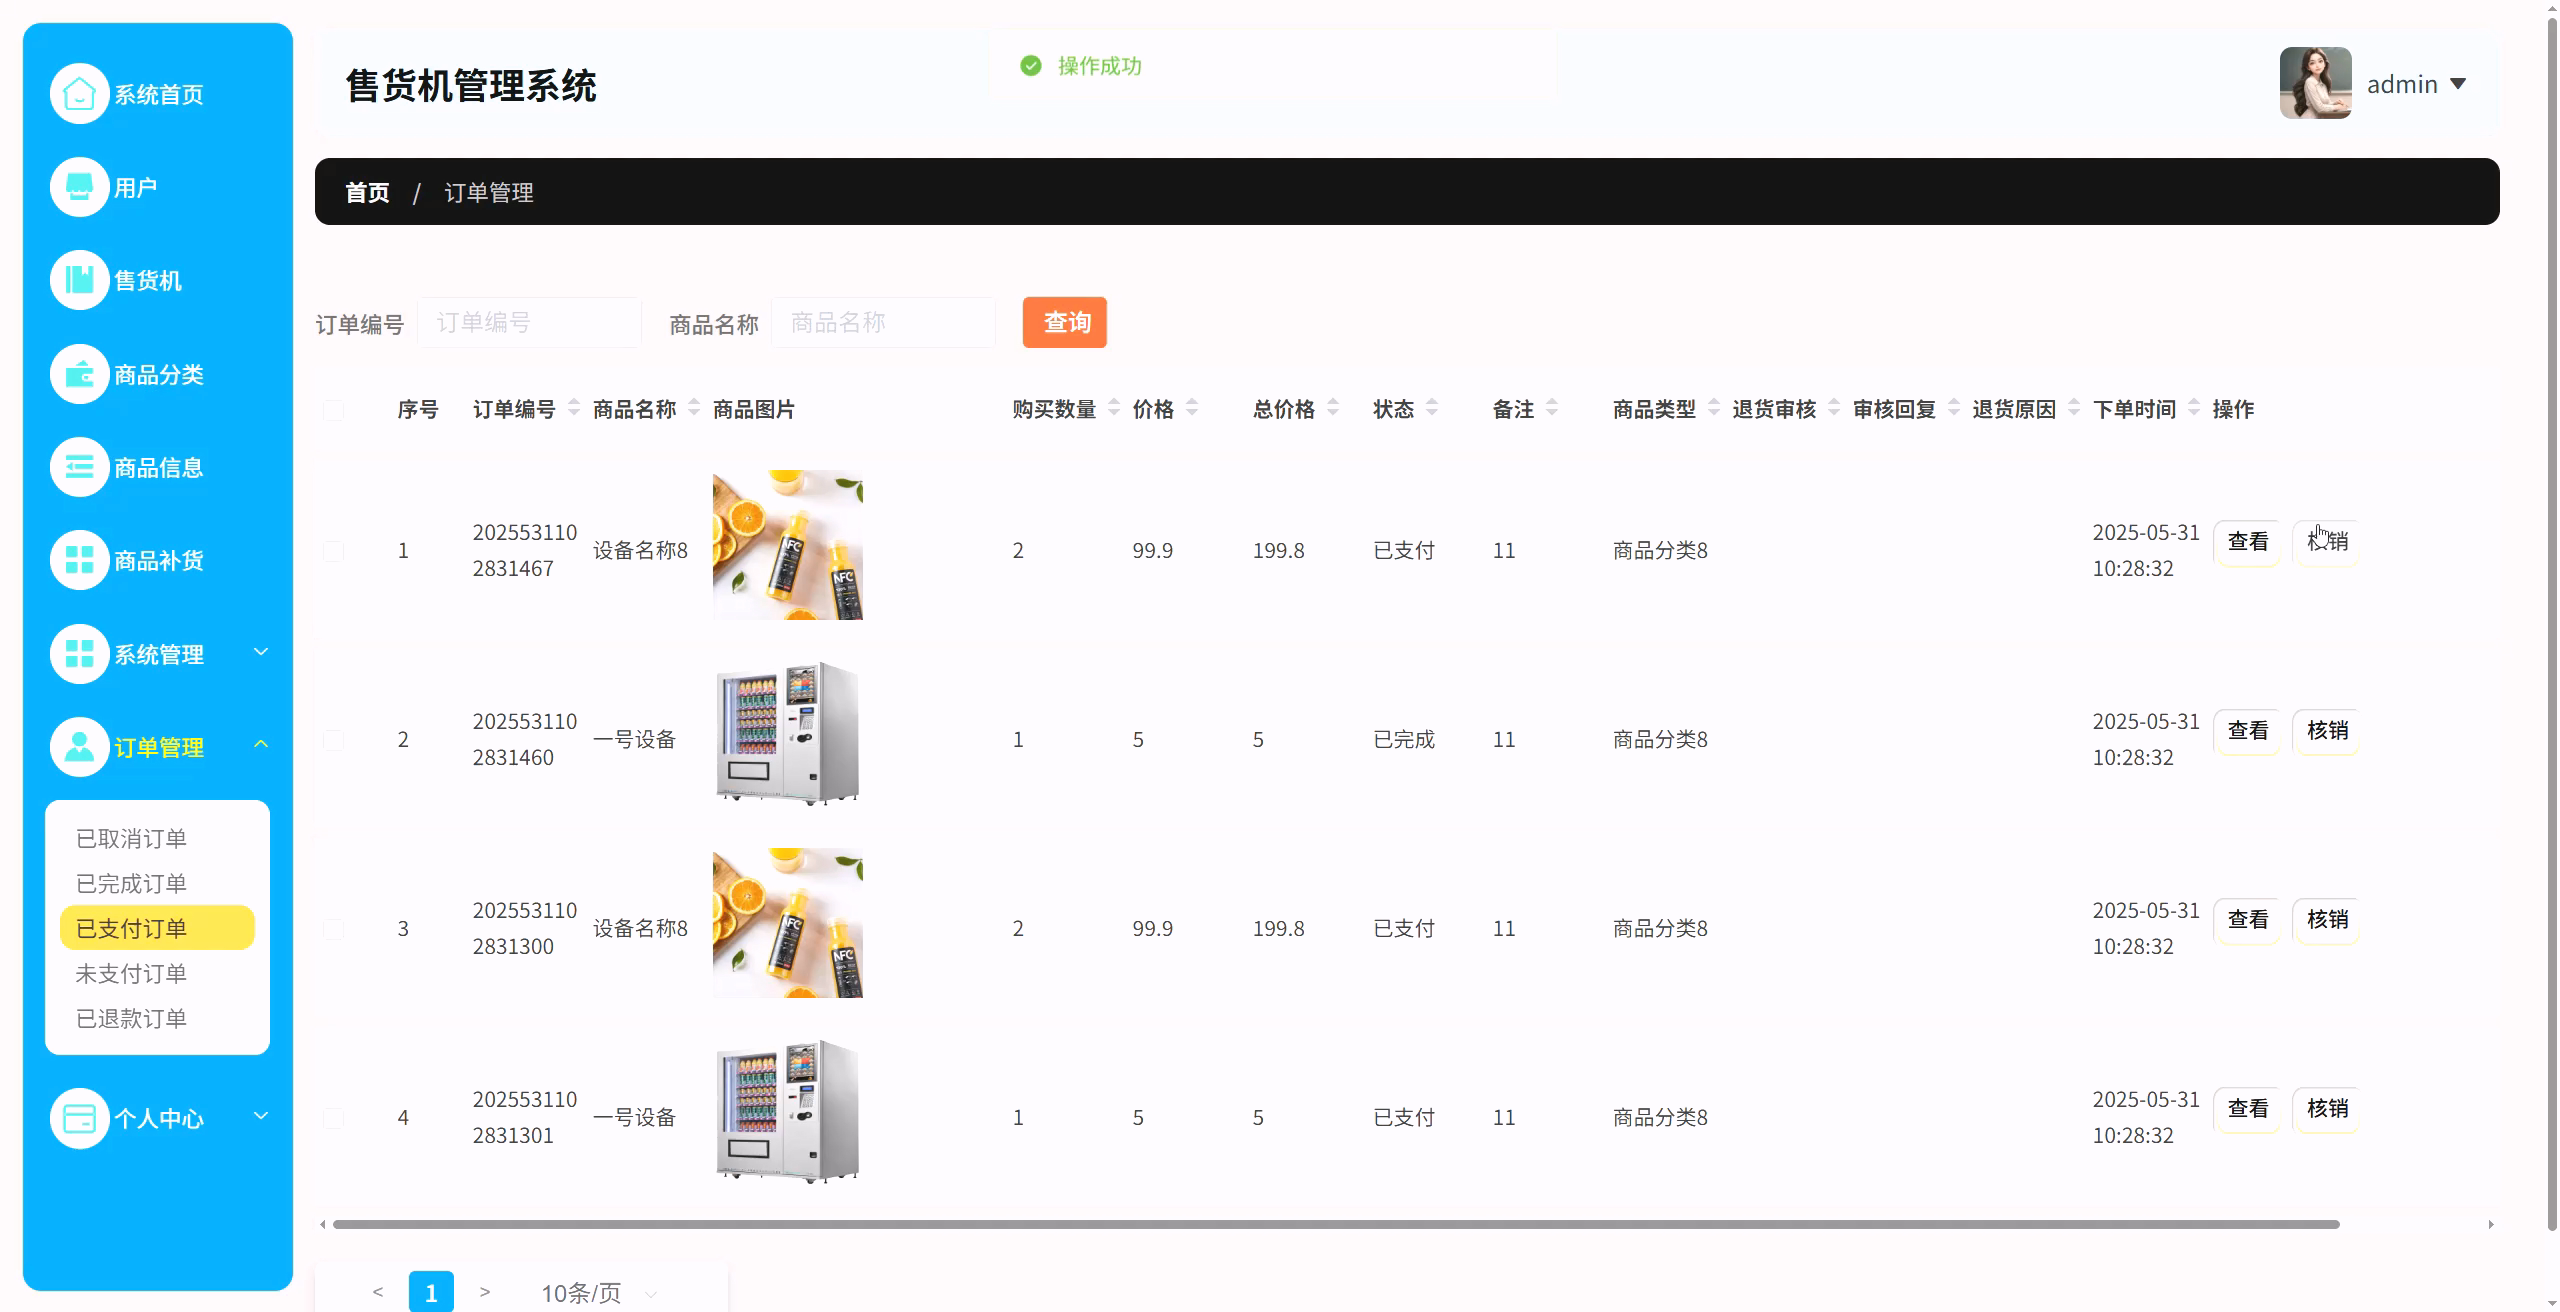Collapse the 订单管理 menu chevron
Viewport: 2560px width, 1312px height.
[x=261, y=744]
